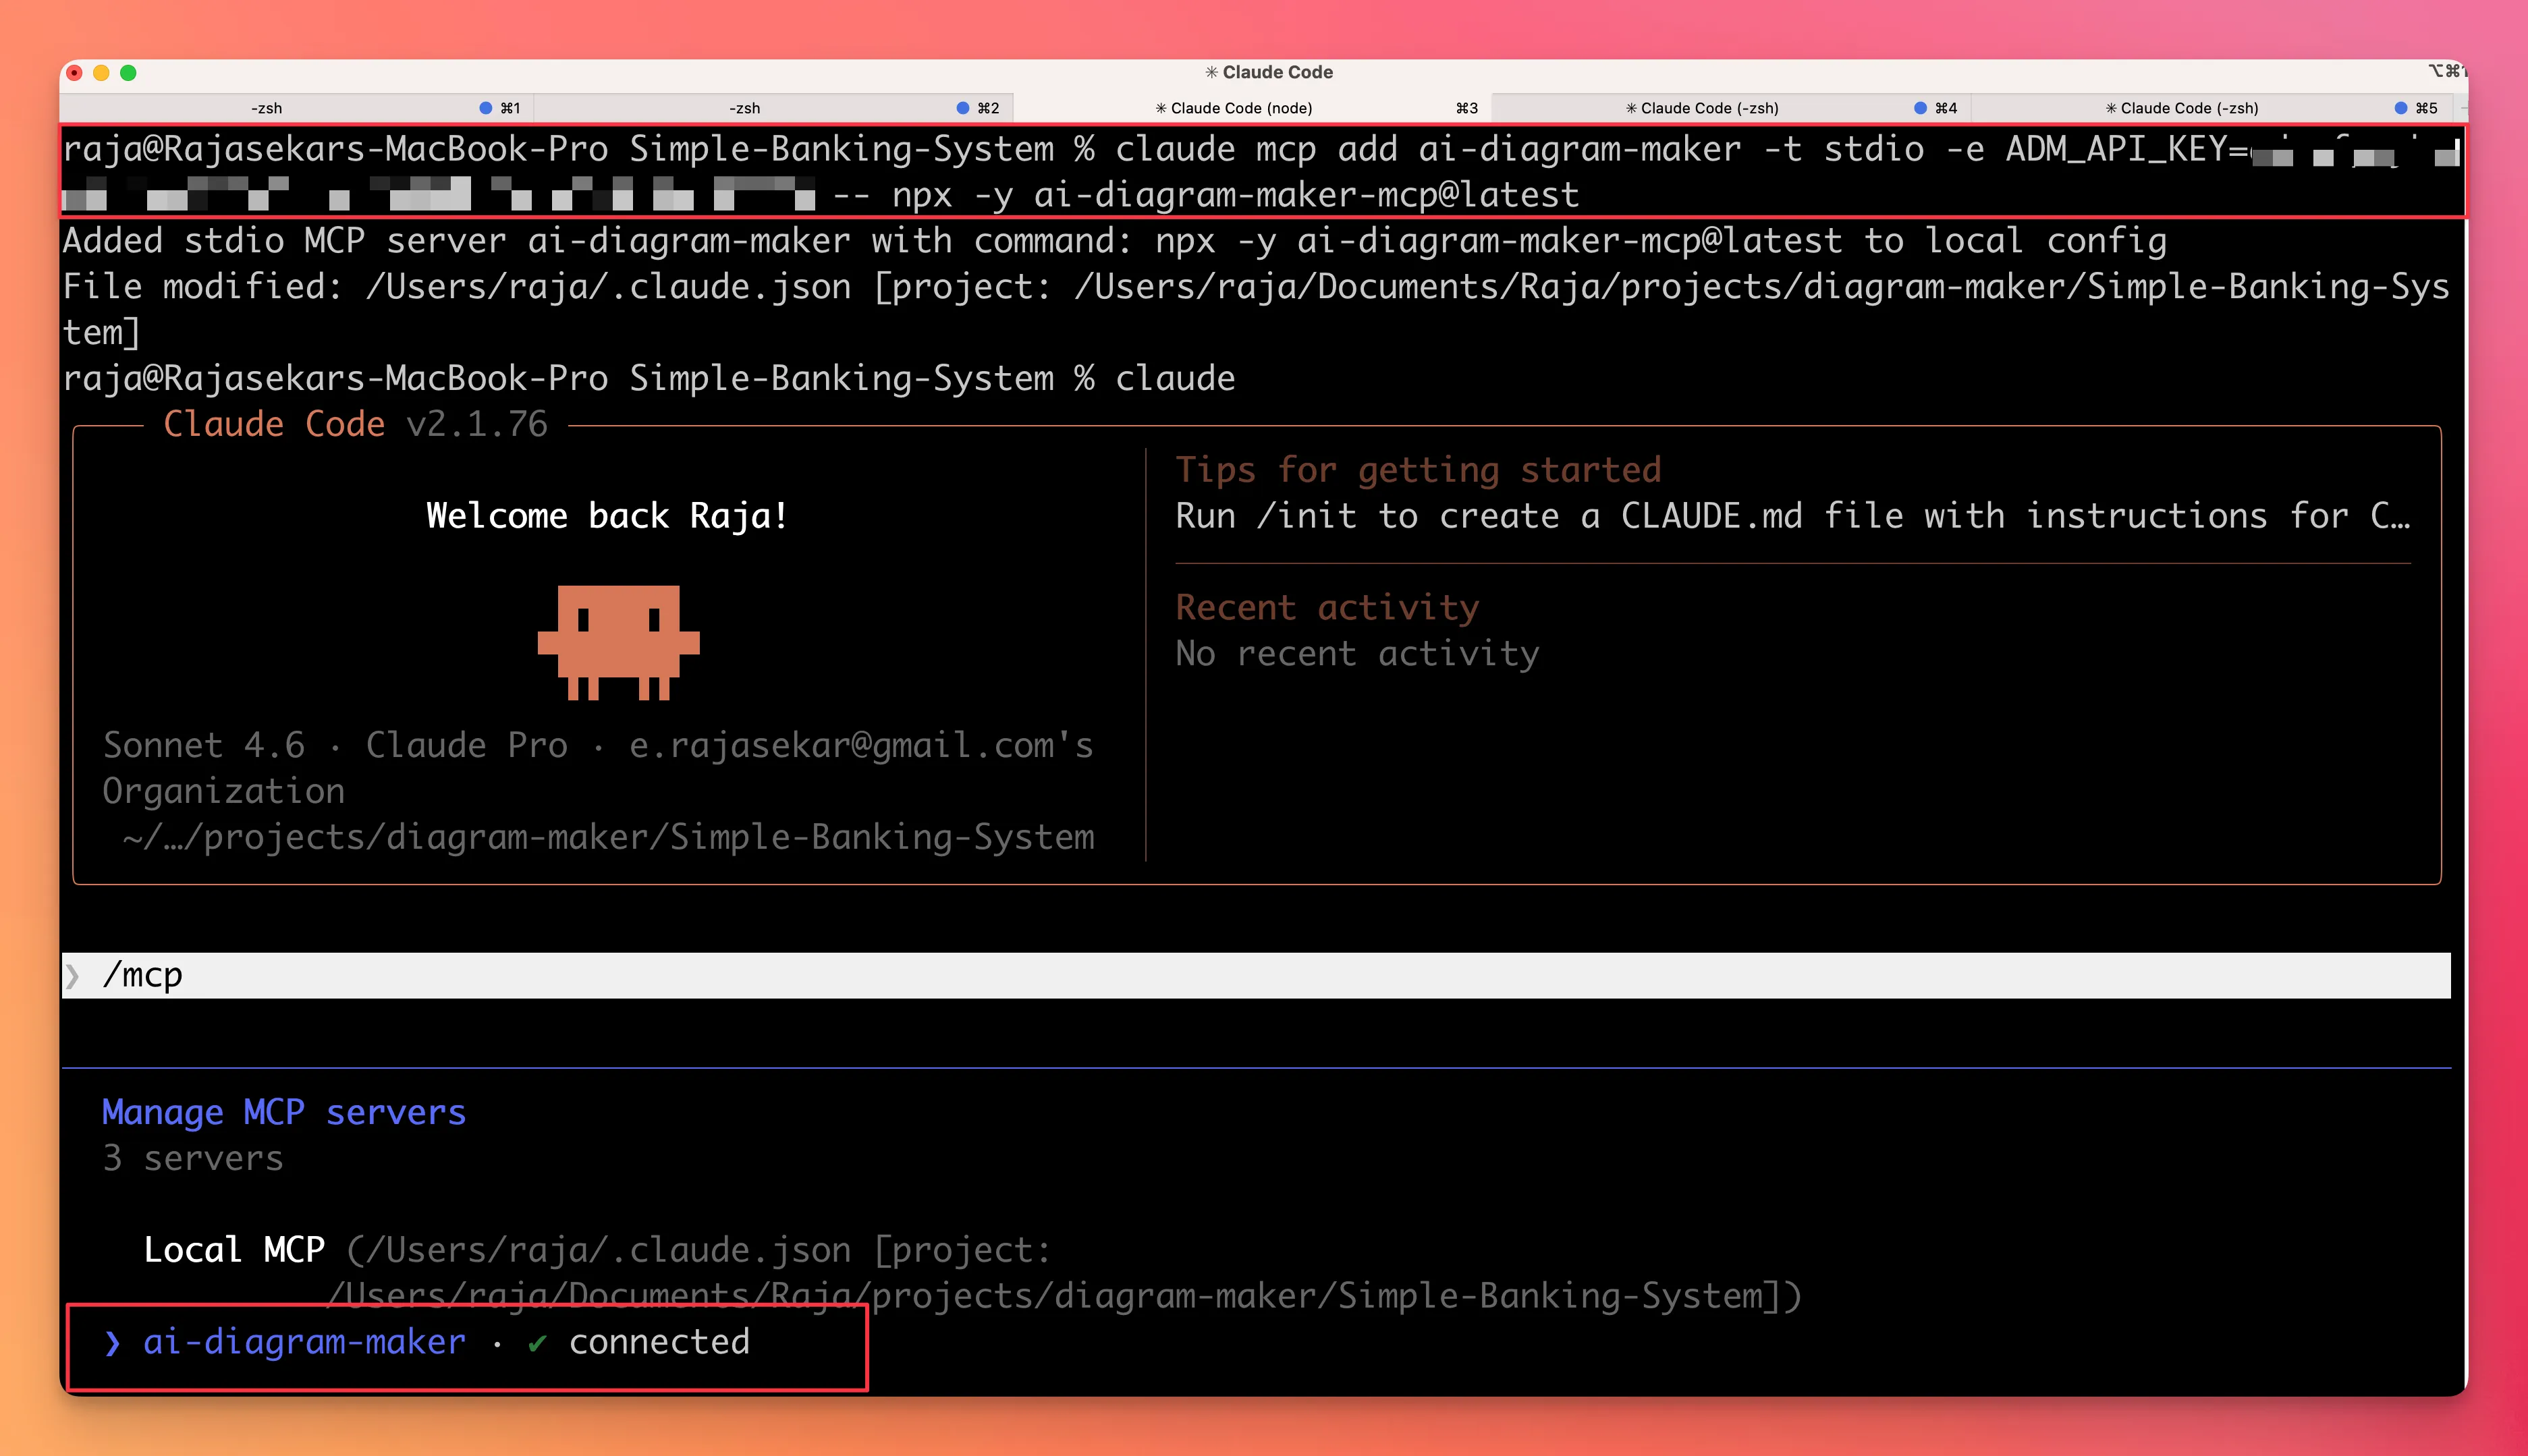2528x1456 pixels.
Task: Switch to the second -zsh tab
Action: [744, 108]
